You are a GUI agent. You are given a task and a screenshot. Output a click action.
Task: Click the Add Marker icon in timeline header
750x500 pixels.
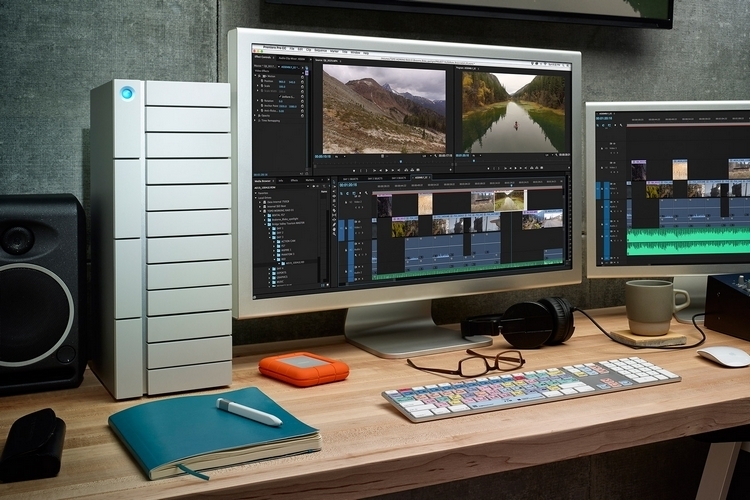360,193
